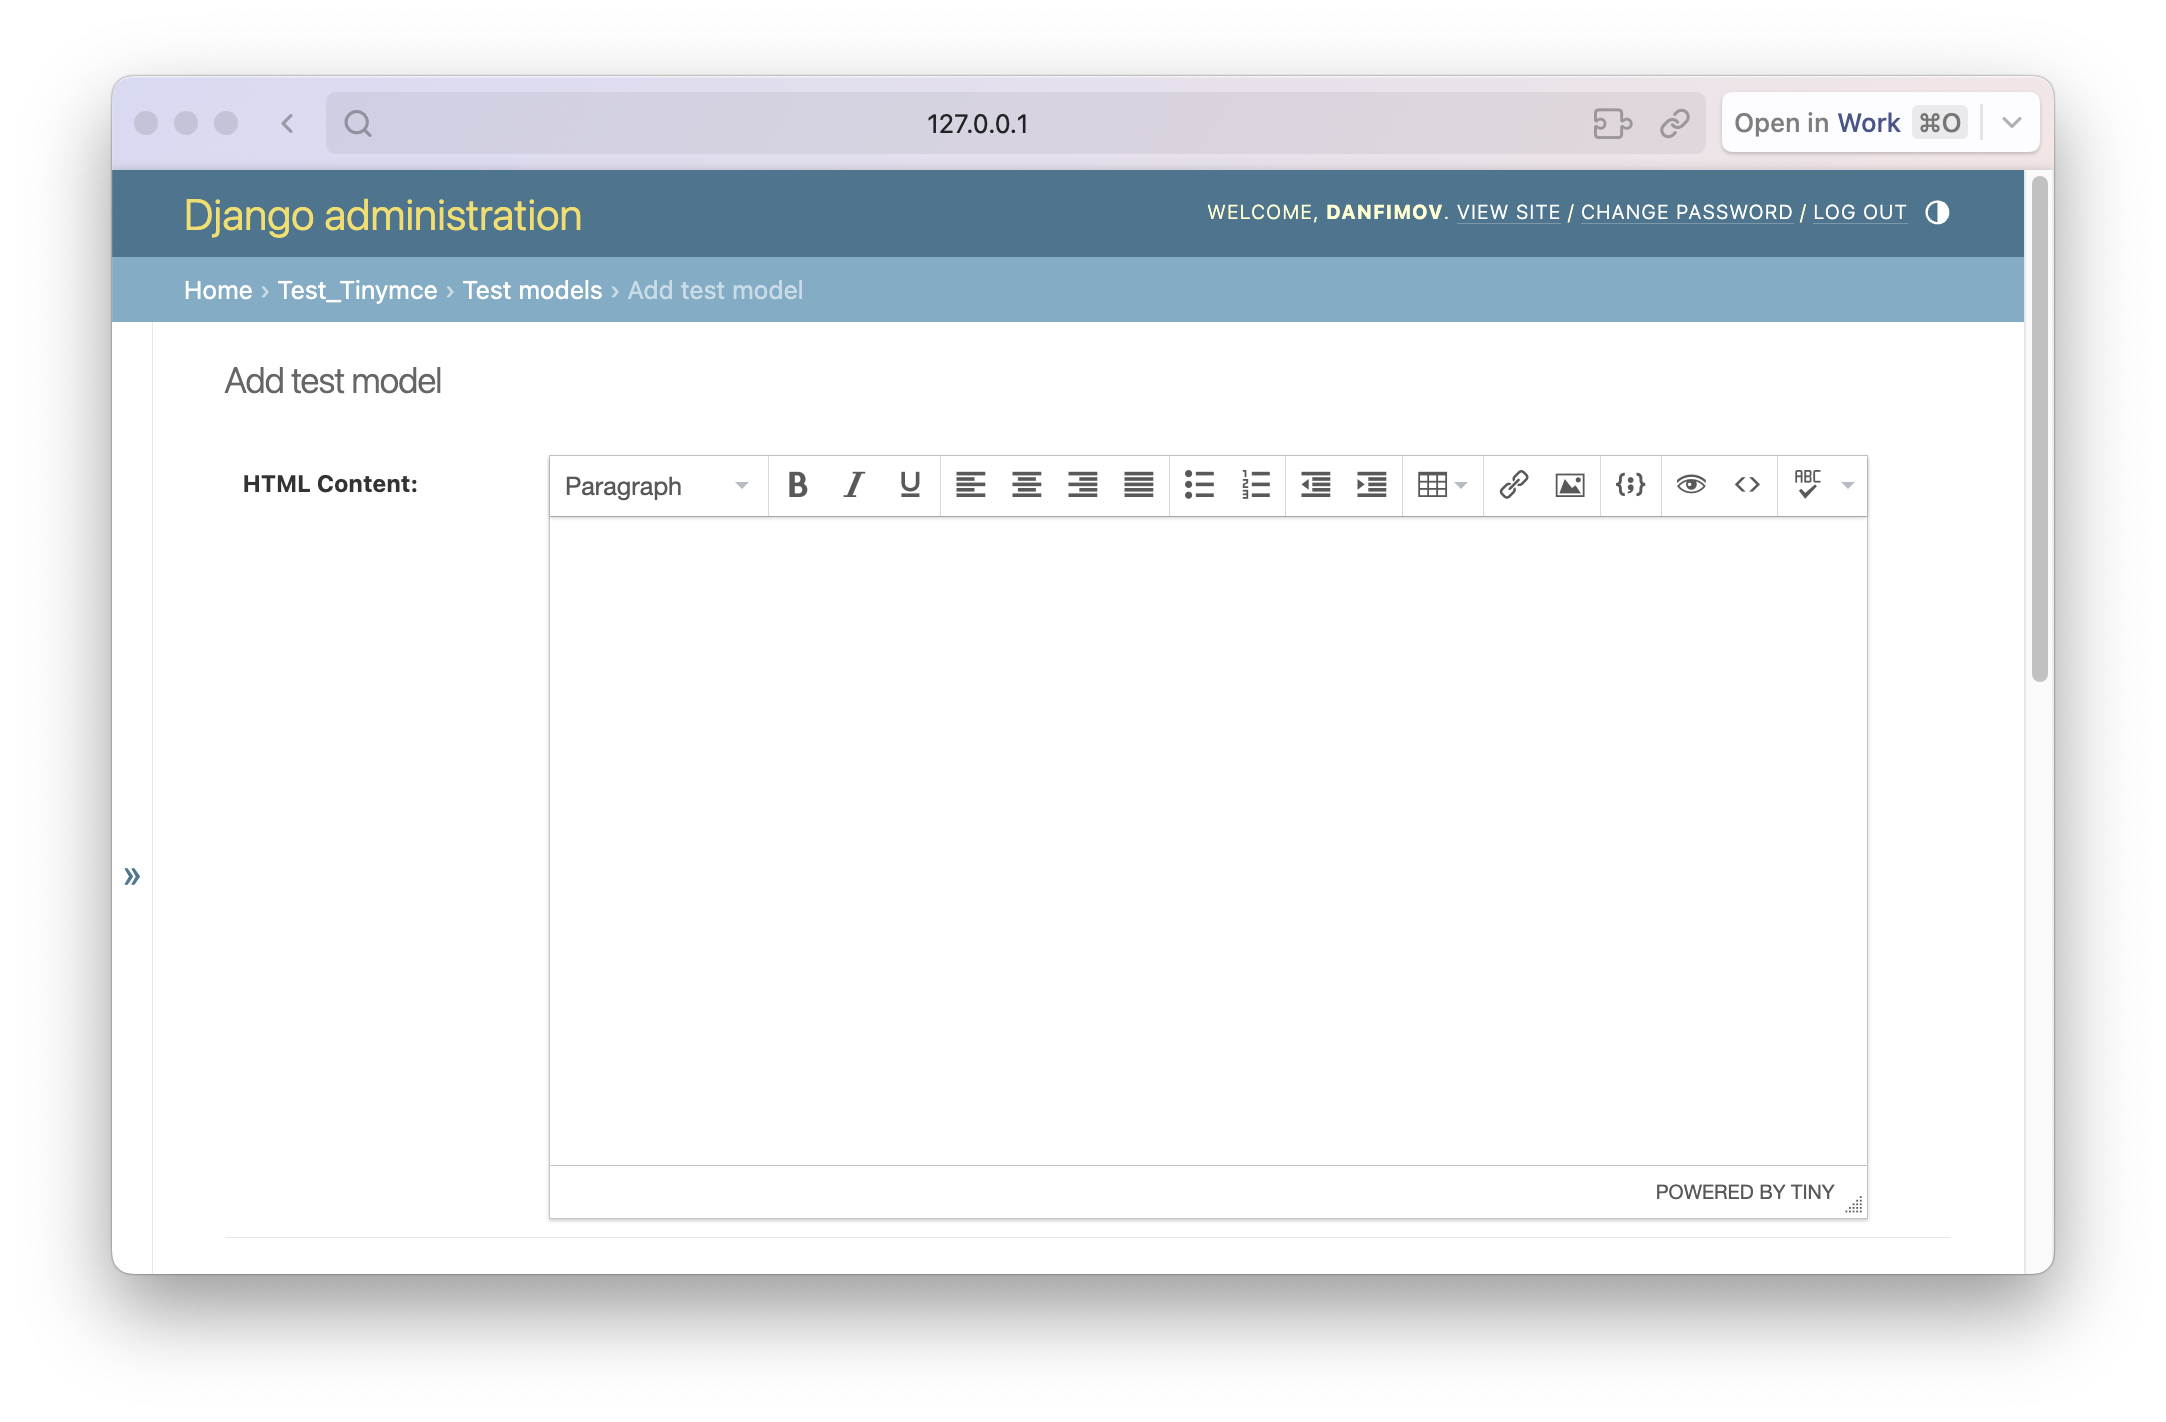The width and height of the screenshot is (2166, 1422).
Task: Run the spellchecker
Action: 1807,485
